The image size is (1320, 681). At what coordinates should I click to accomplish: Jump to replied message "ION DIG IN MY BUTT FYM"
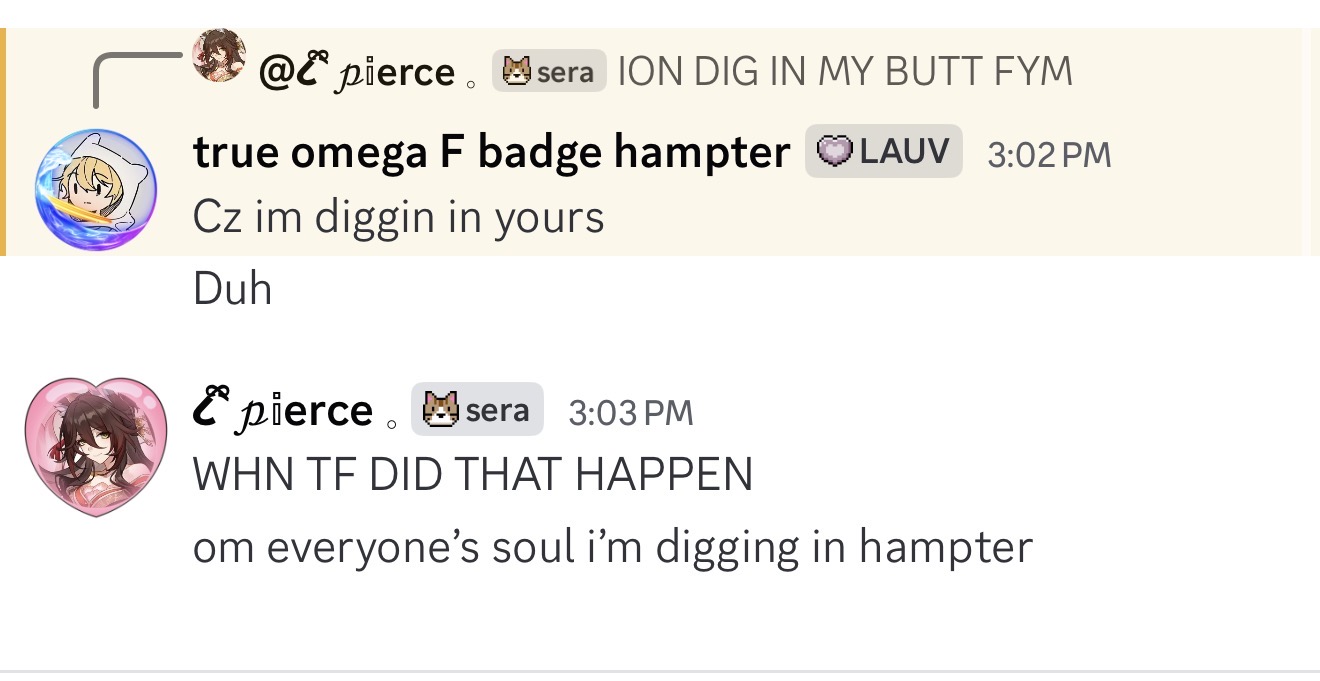(845, 72)
